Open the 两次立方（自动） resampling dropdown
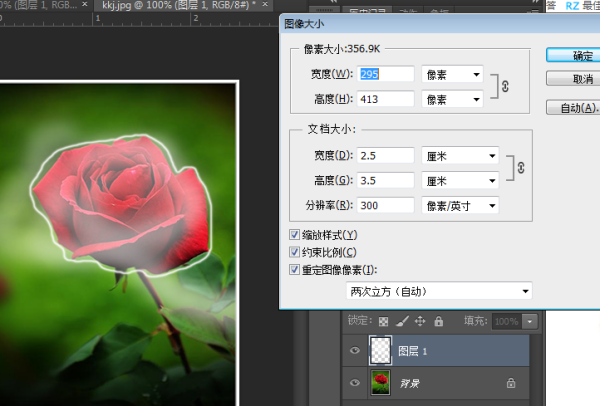Viewport: 600px width, 406px height. (439, 291)
